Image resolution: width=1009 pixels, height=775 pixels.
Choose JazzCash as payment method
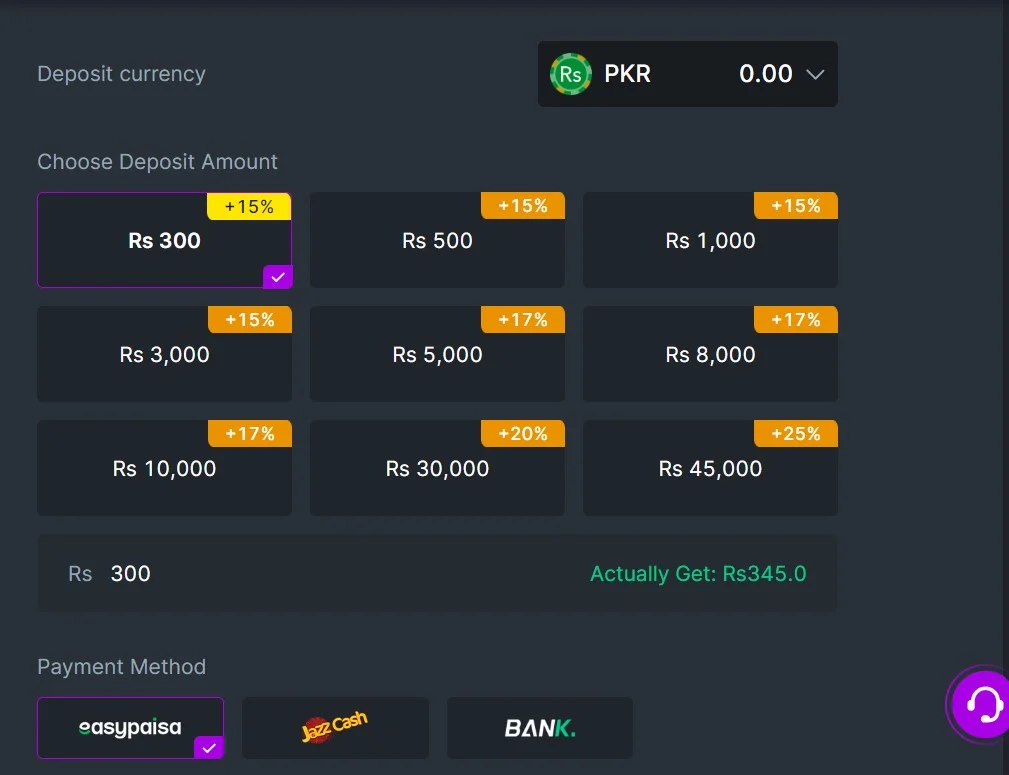point(335,727)
